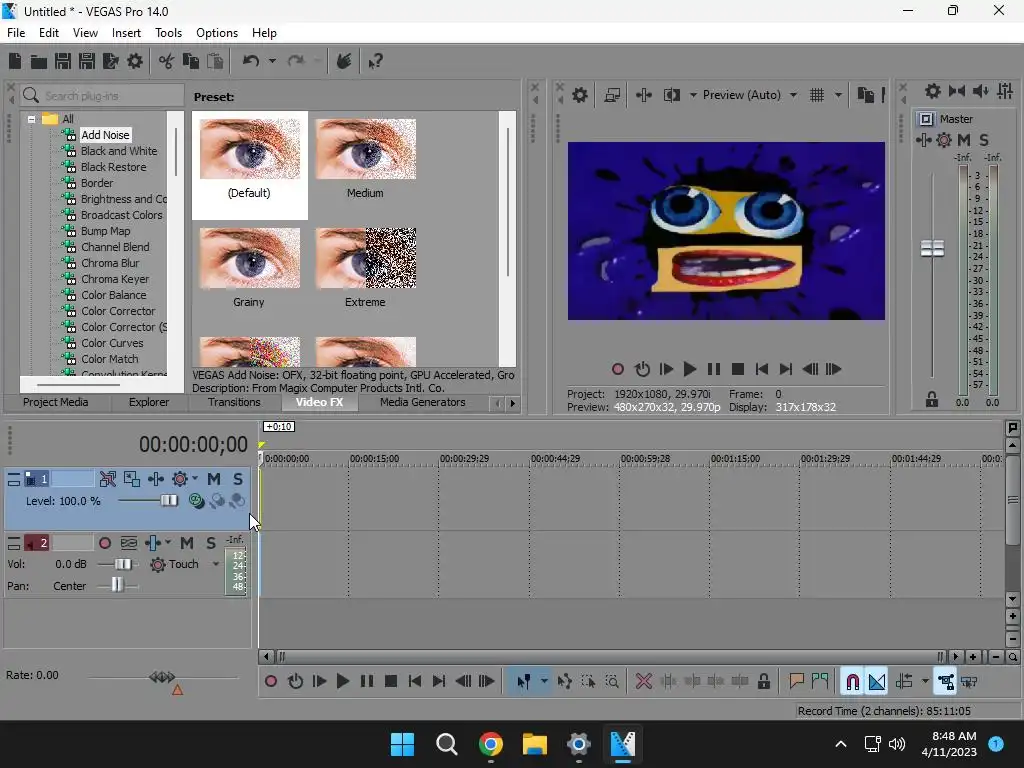Arm audio track 2 for record
This screenshot has width=1024, height=768.
click(104, 543)
